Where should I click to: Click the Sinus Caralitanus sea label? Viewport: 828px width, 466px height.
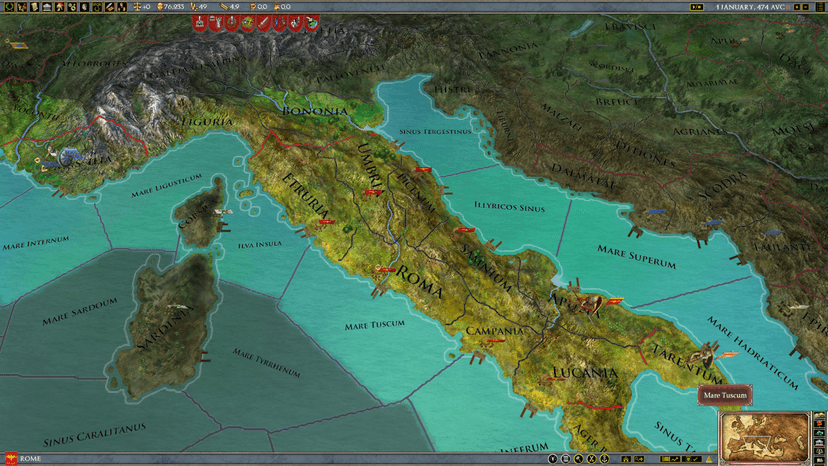point(94,434)
